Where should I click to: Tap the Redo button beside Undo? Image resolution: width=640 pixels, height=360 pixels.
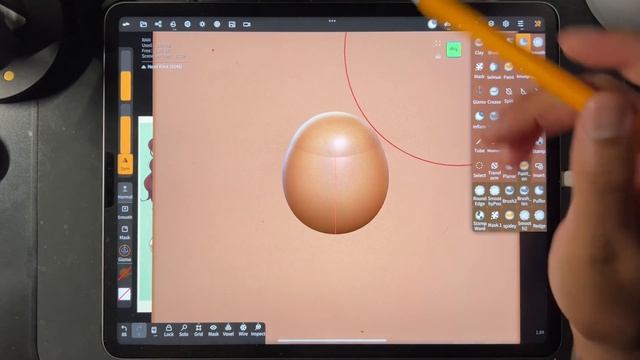139,330
